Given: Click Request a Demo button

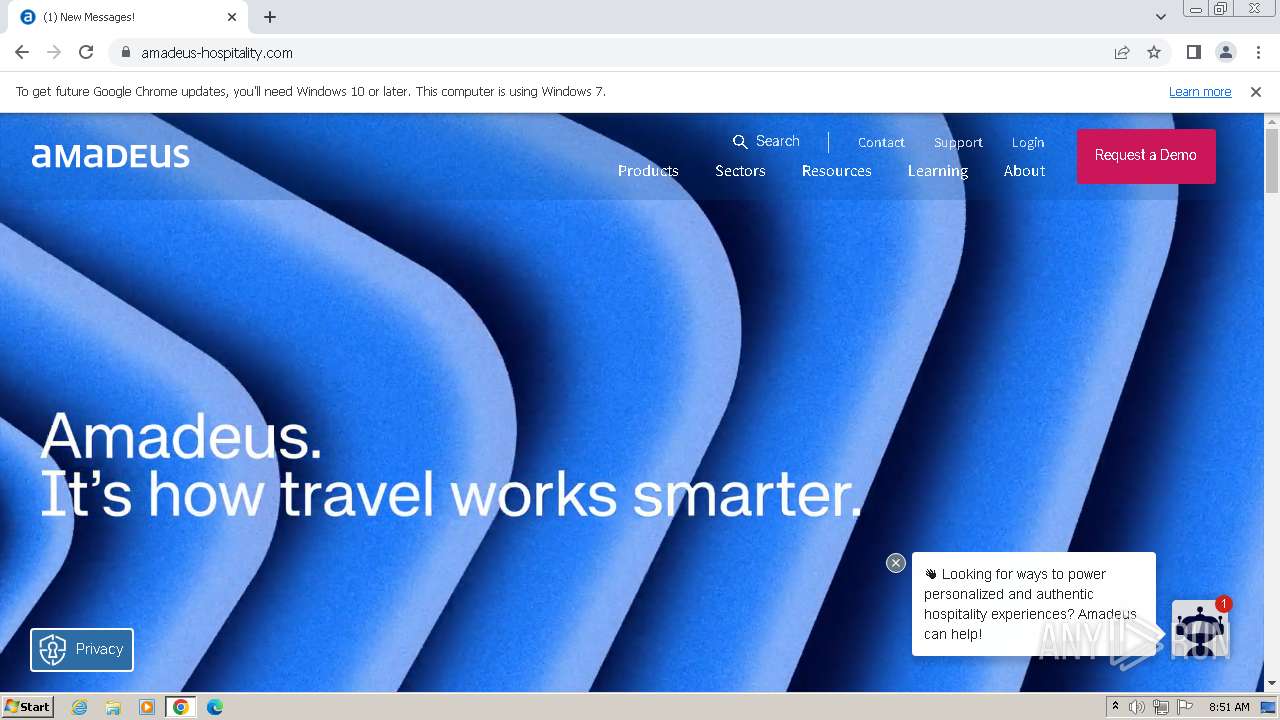Looking at the screenshot, I should [x=1146, y=155].
